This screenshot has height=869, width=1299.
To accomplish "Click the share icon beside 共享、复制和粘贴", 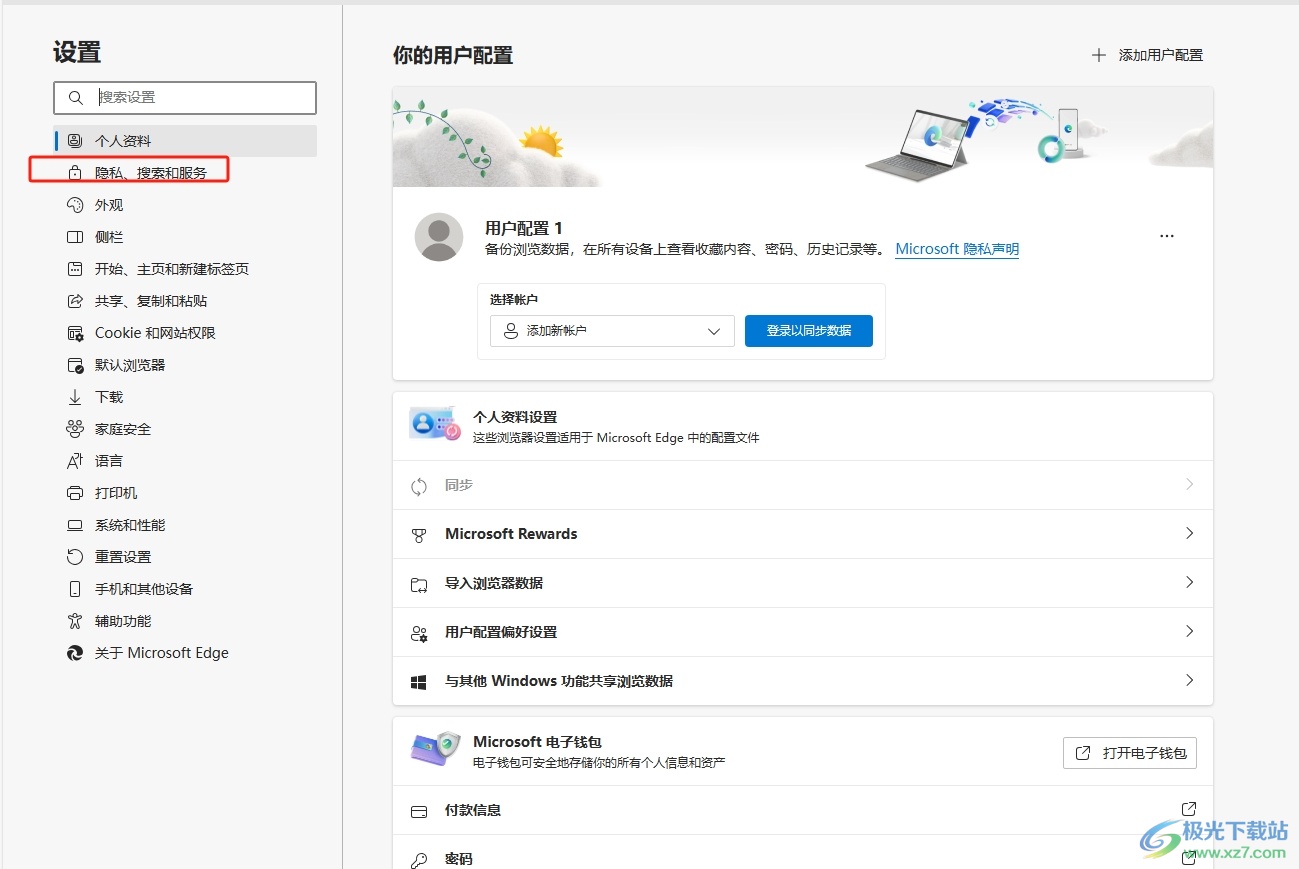I will tap(74, 301).
